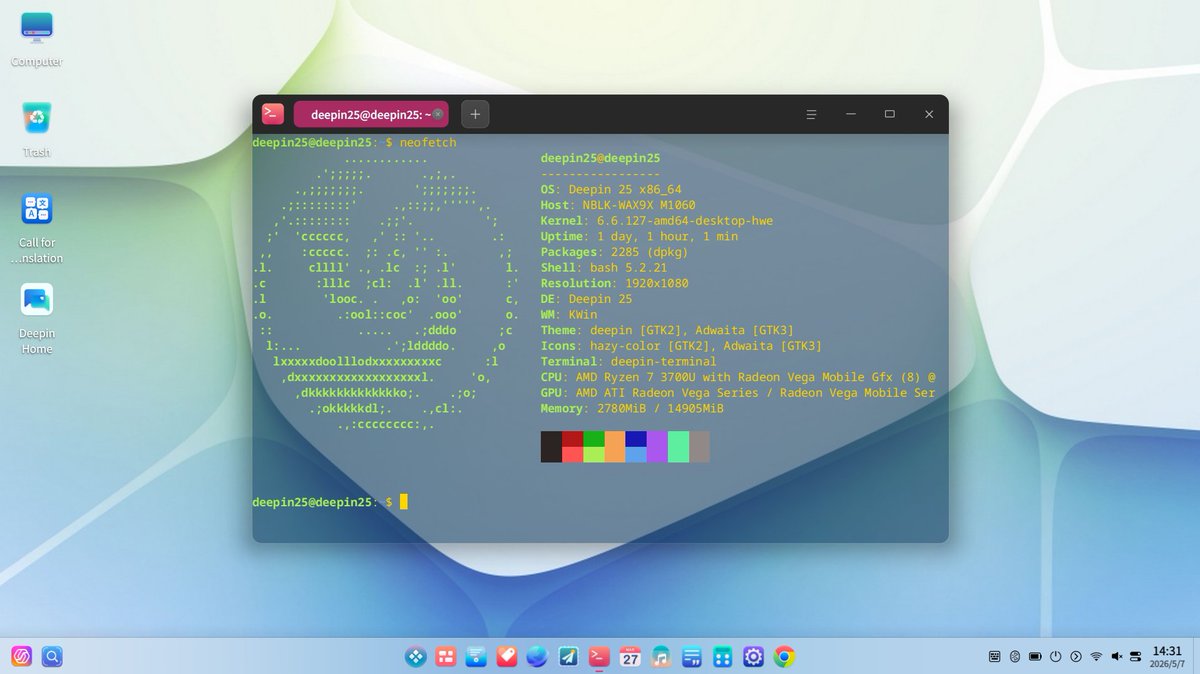Click the 'Terminal: deepin-terminal' line

coord(629,361)
